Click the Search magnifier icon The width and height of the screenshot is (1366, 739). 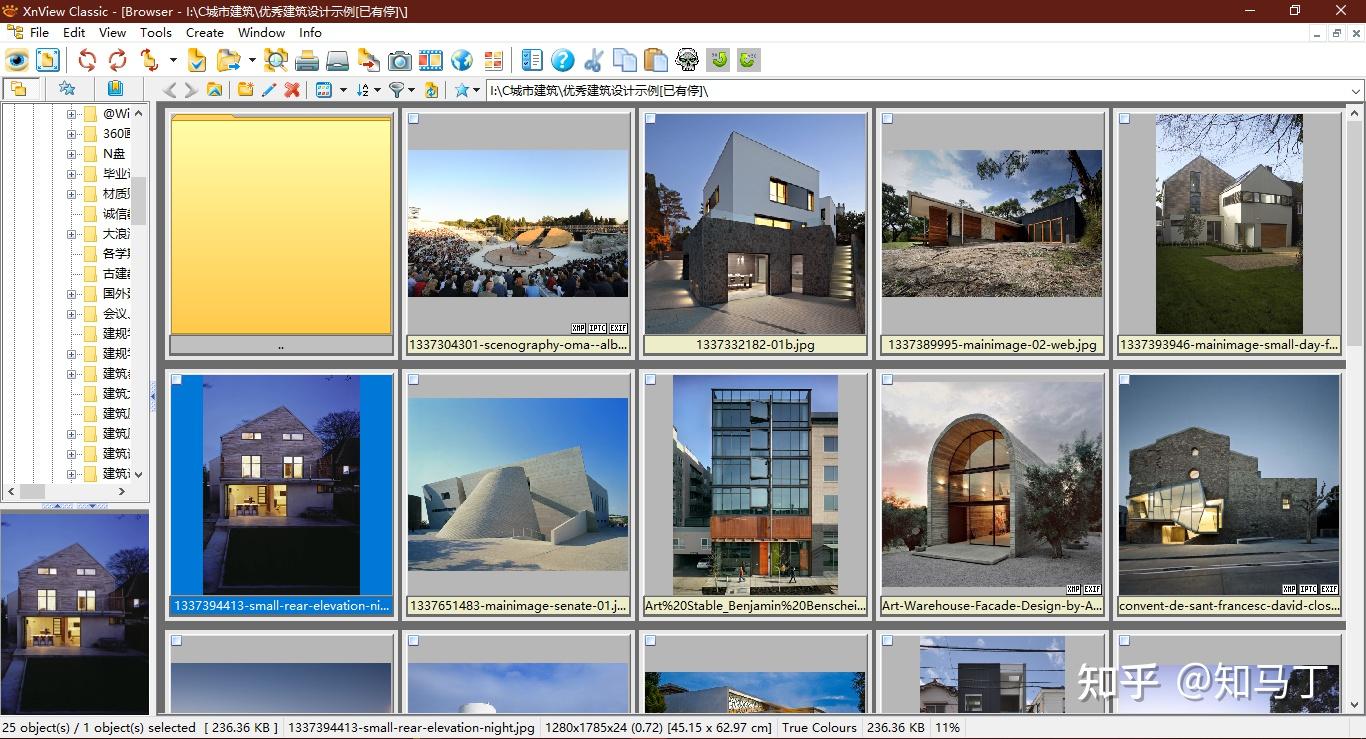[276, 60]
